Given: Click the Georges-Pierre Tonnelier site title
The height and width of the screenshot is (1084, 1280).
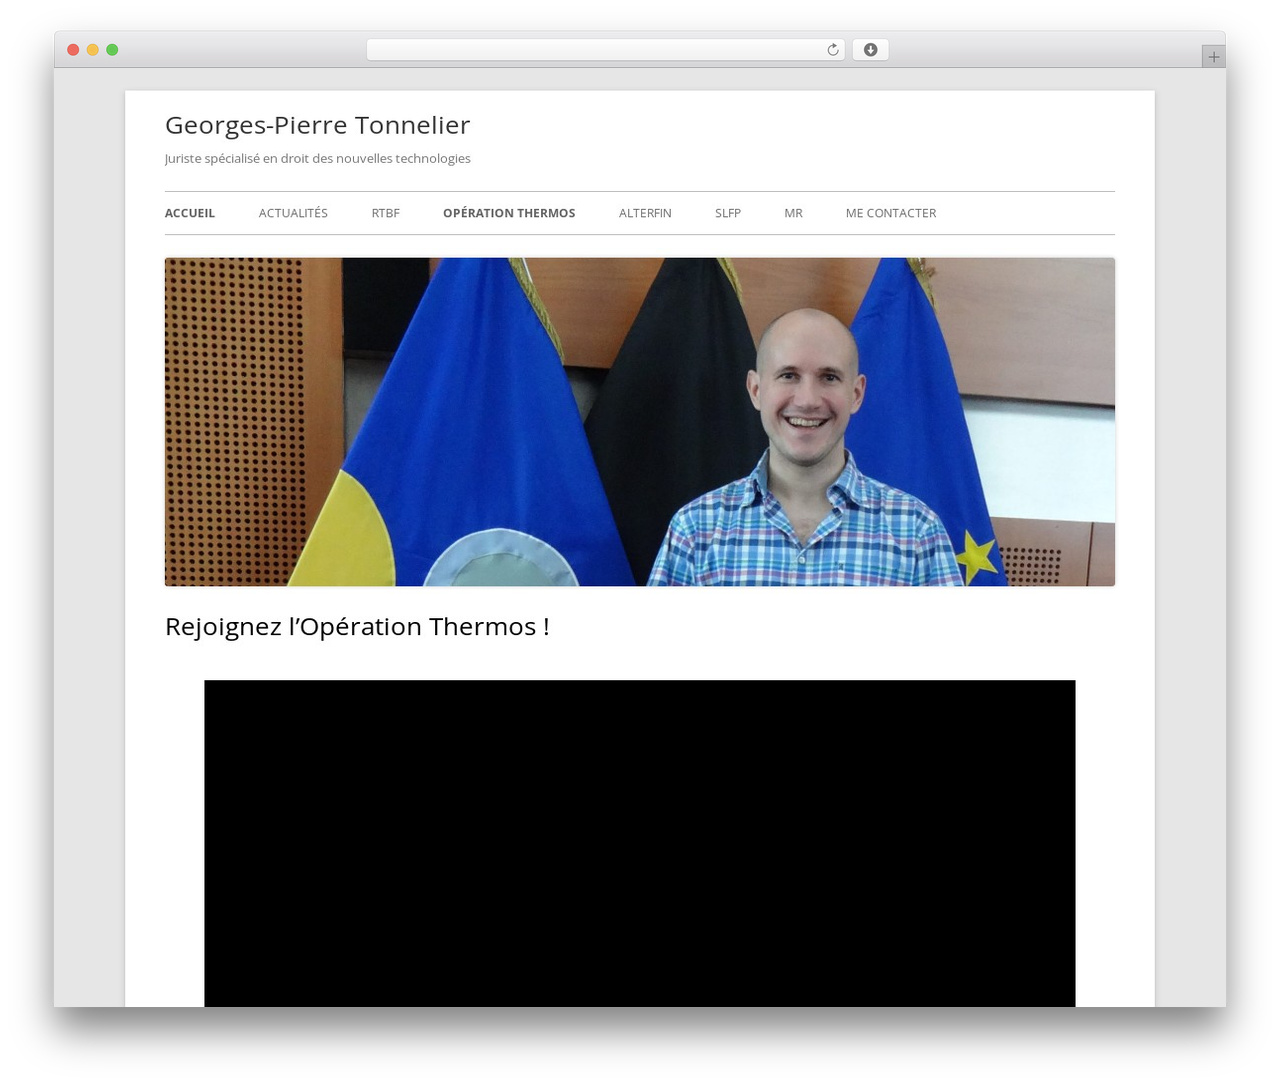Looking at the screenshot, I should tap(317, 125).
